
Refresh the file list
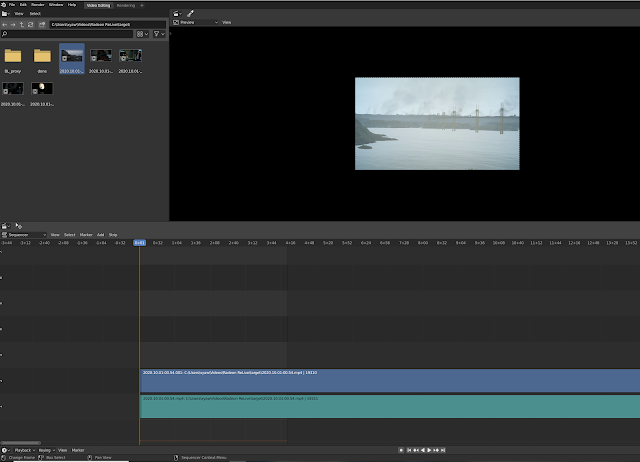(x=31, y=24)
